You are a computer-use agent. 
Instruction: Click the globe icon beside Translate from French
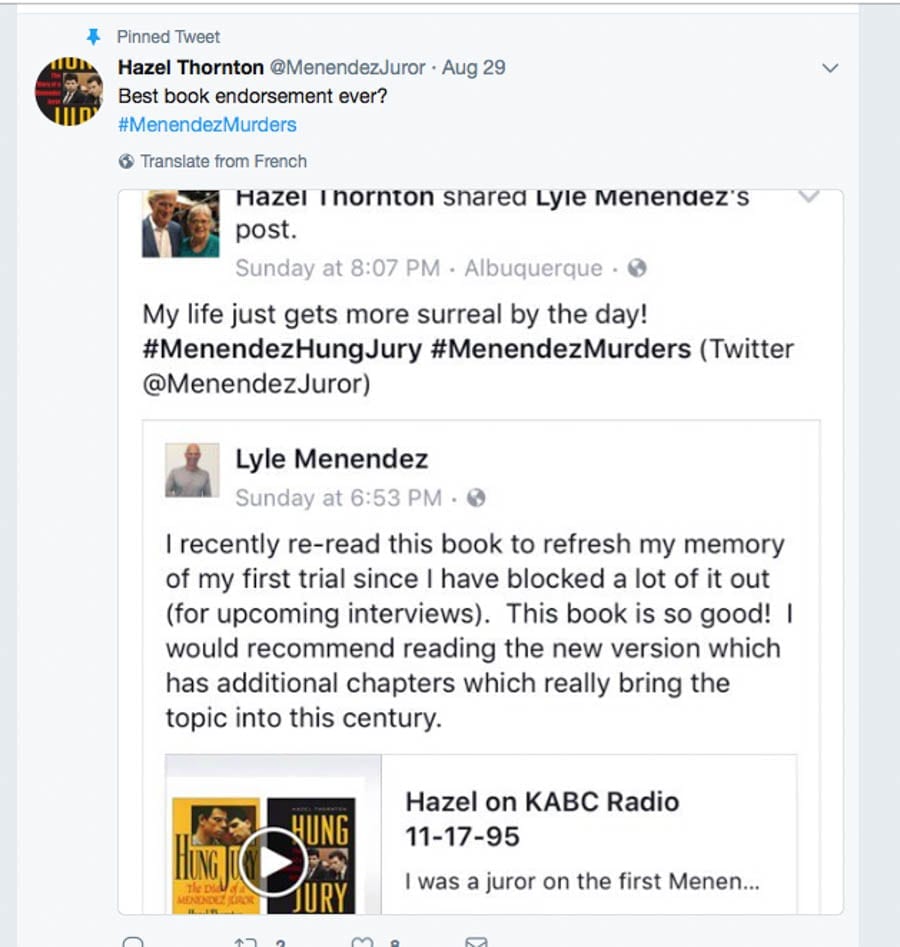click(x=126, y=161)
